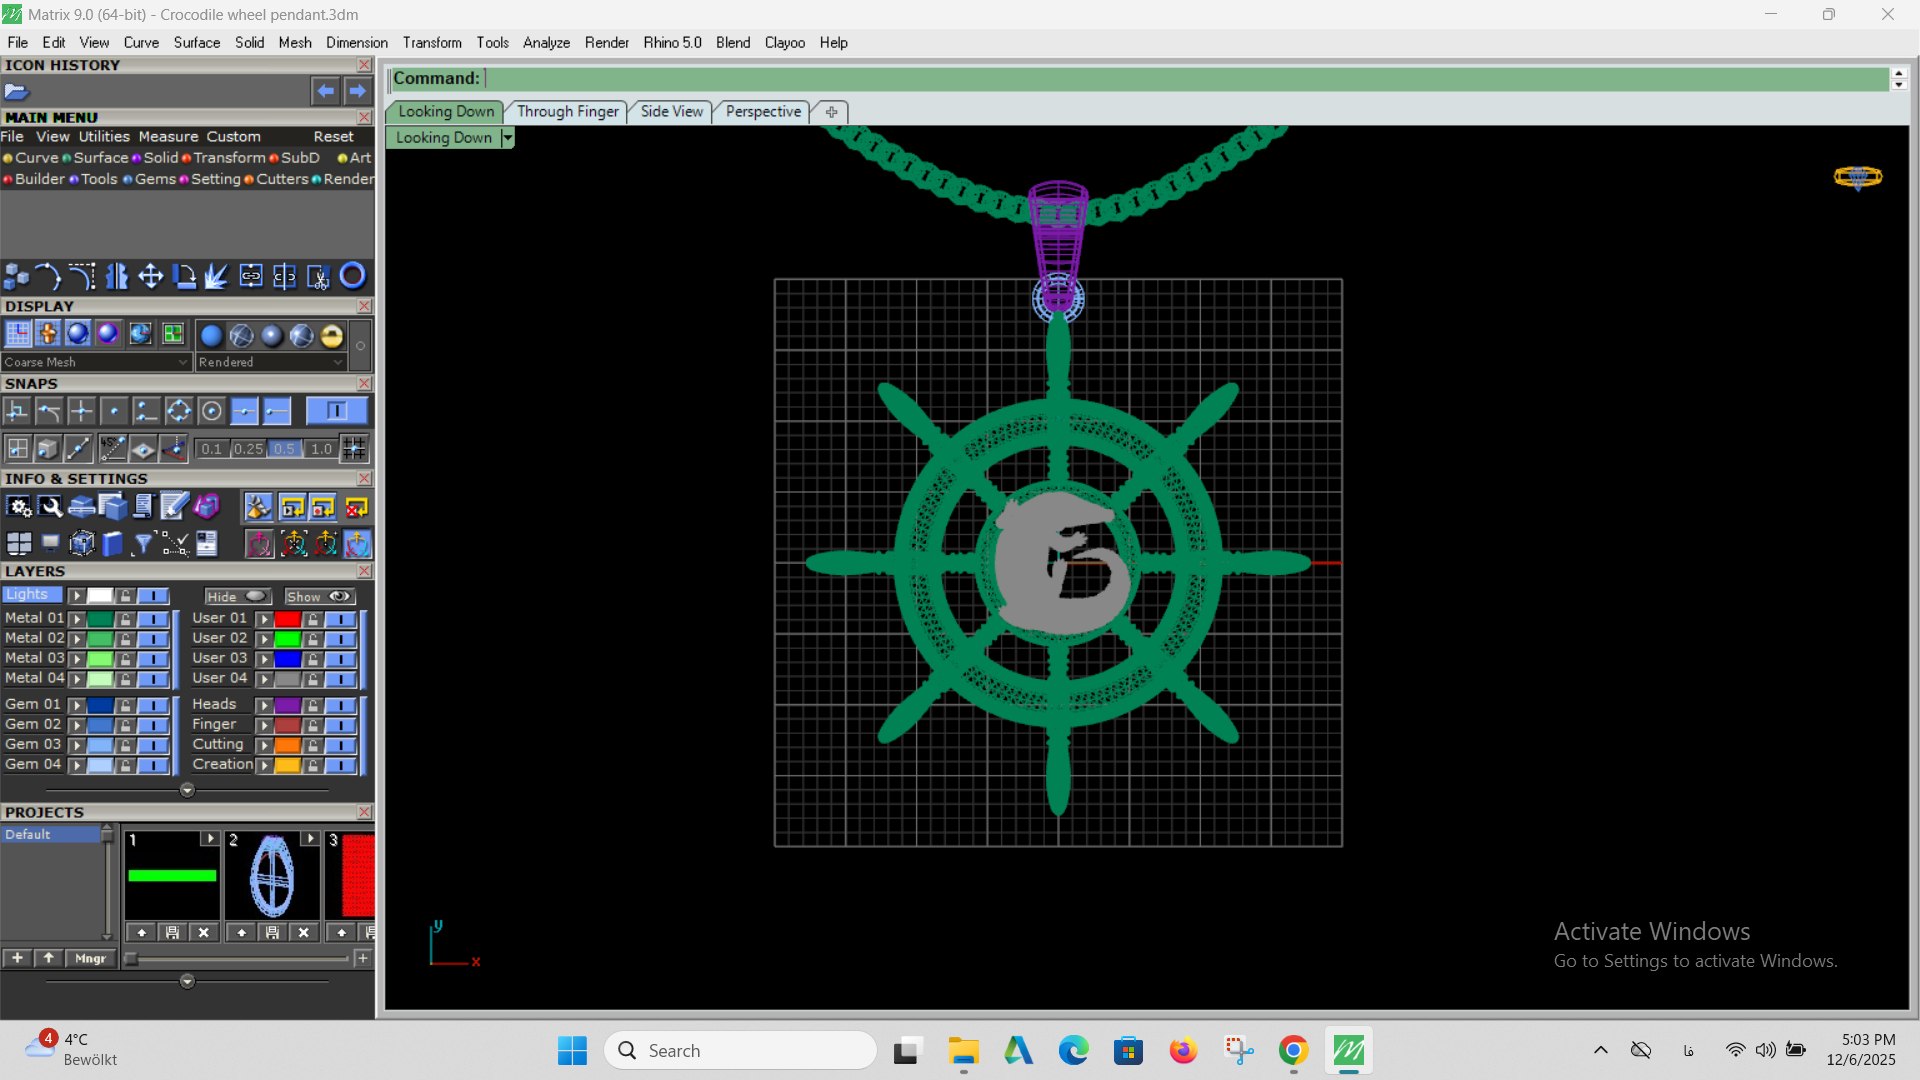Click the four-viewport layout icon
The height and width of the screenshot is (1080, 1920).
pos(19,543)
